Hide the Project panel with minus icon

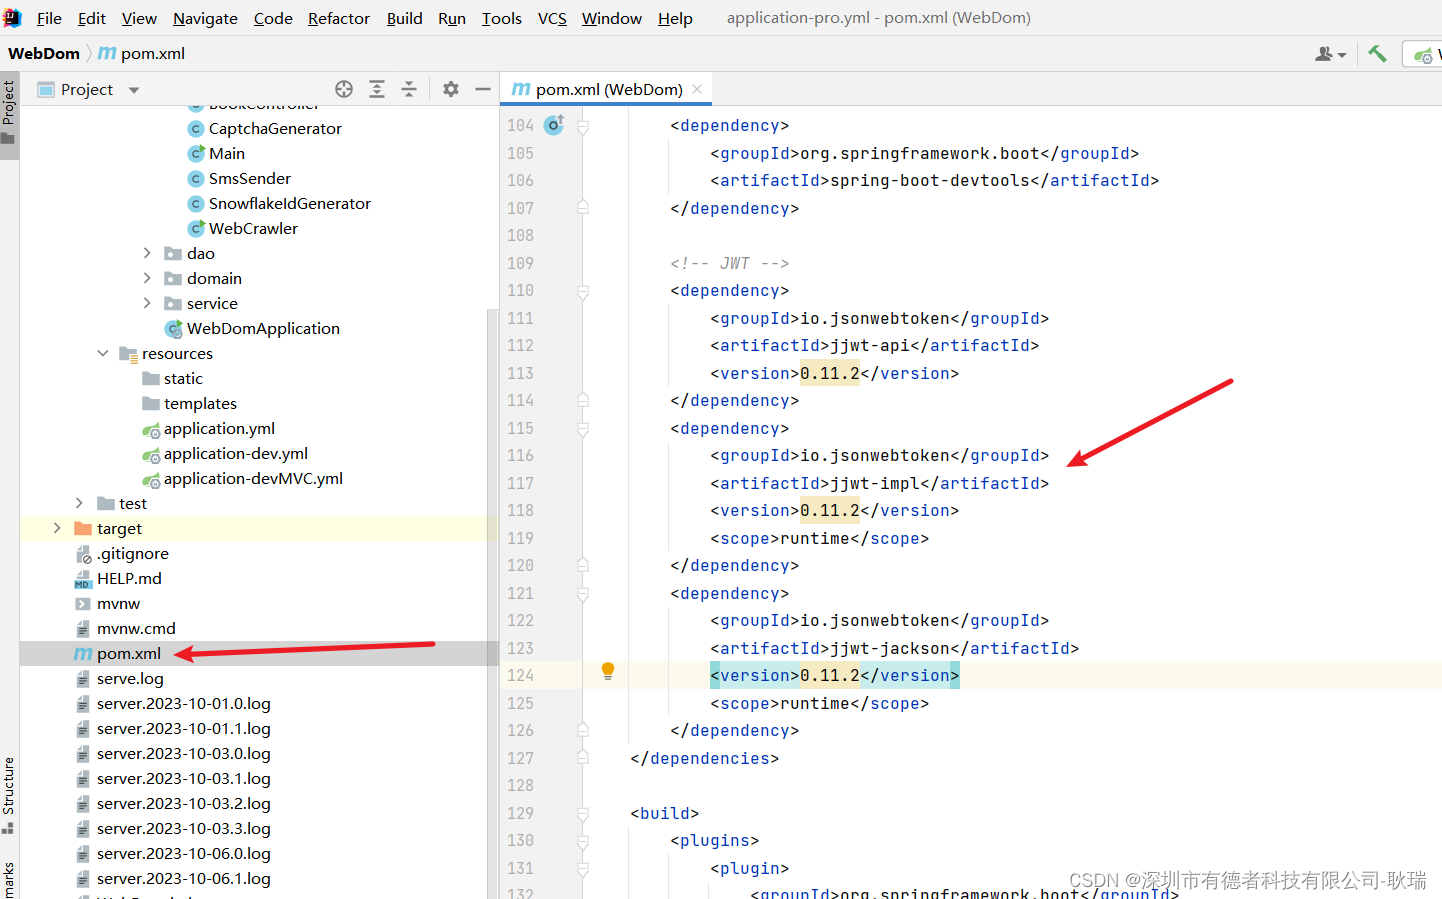pos(483,89)
